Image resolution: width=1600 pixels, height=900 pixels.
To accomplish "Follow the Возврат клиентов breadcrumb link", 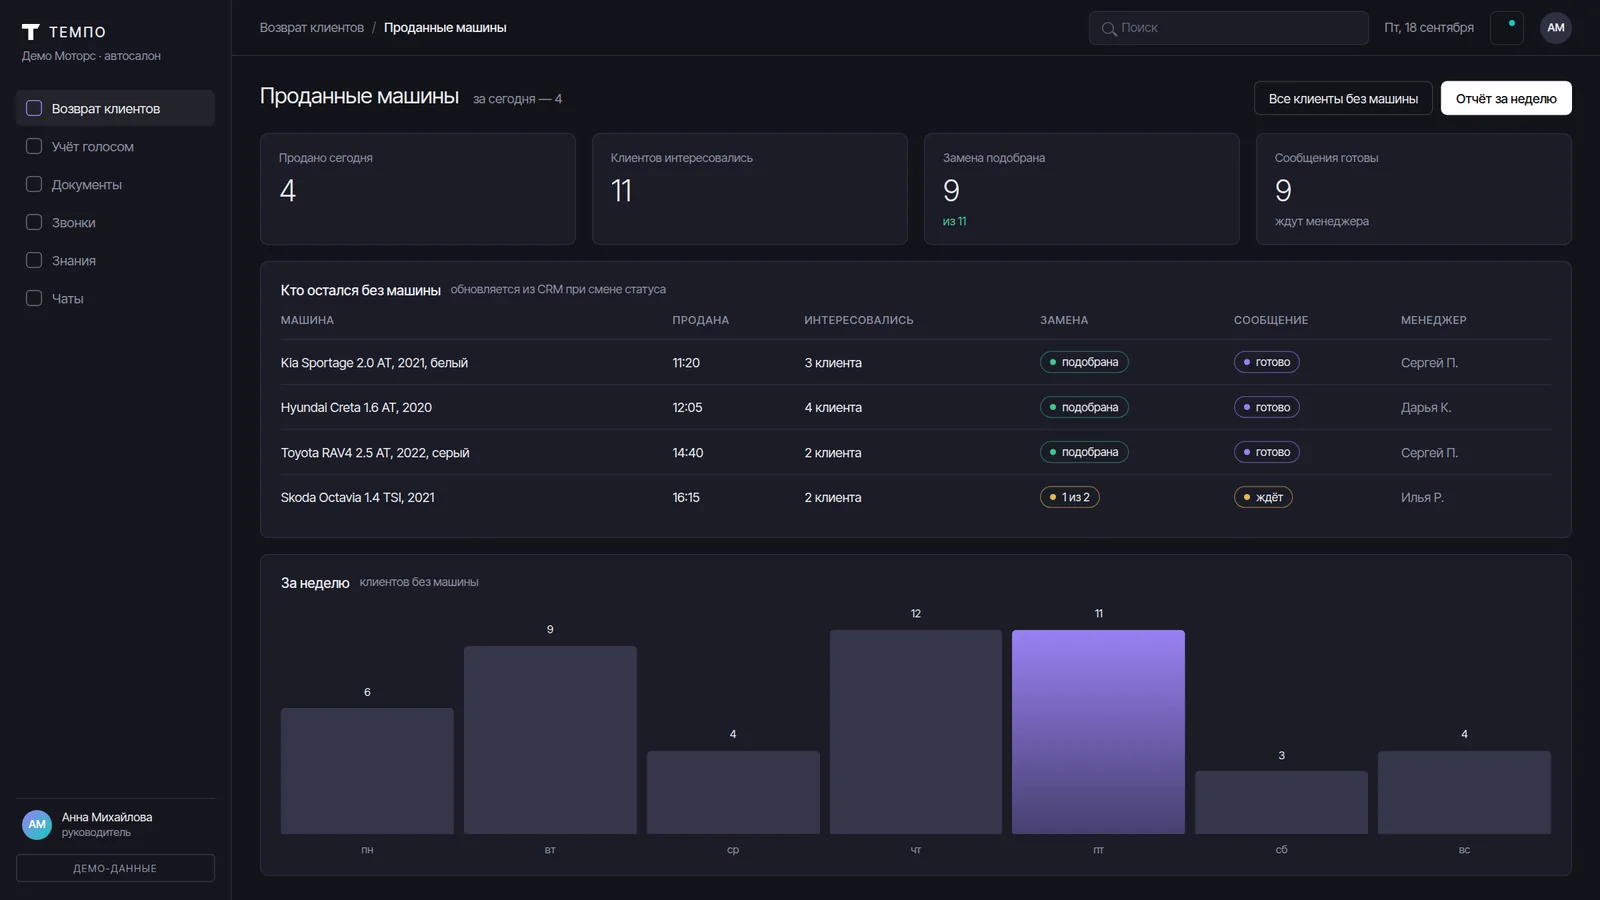I will pyautogui.click(x=312, y=28).
